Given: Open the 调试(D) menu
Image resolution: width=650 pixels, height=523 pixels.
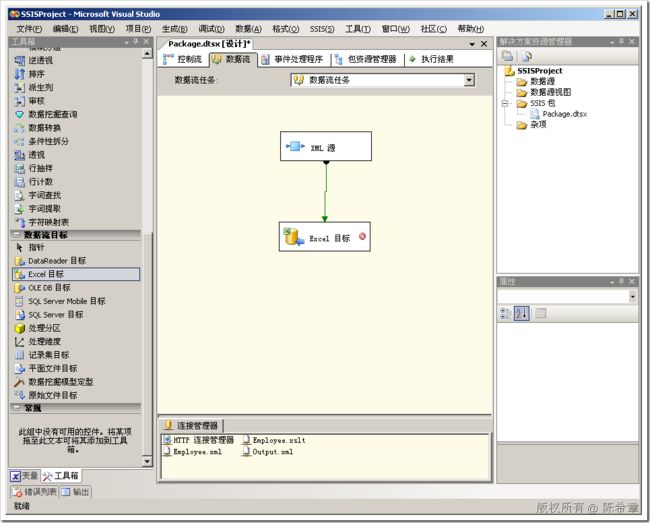Looking at the screenshot, I should [x=211, y=29].
